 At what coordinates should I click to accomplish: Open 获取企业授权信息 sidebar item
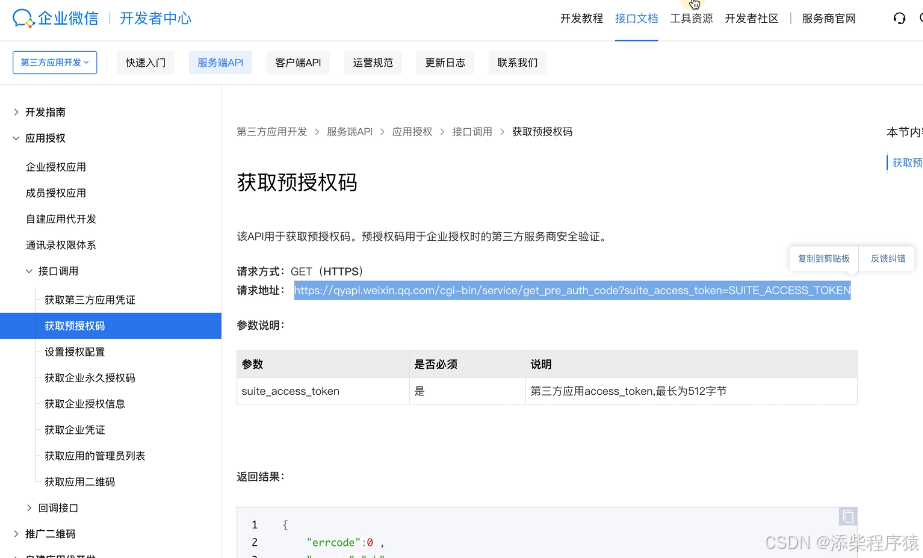pyautogui.click(x=85, y=404)
